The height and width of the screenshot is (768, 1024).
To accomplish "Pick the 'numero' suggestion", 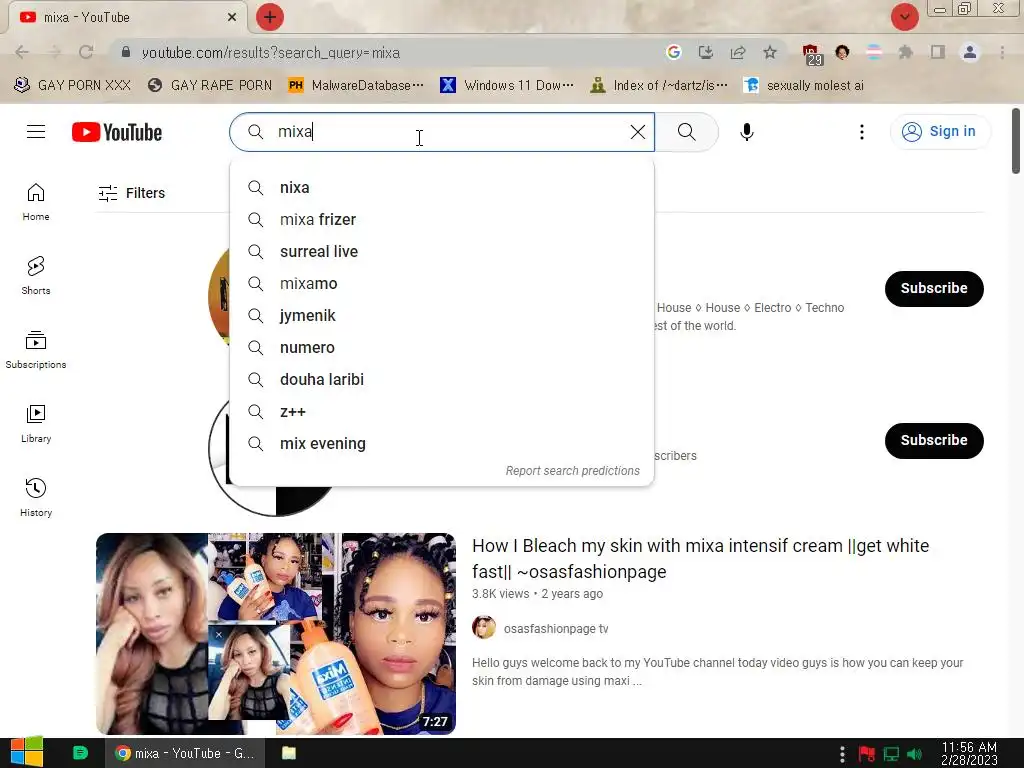I will 442,347.
